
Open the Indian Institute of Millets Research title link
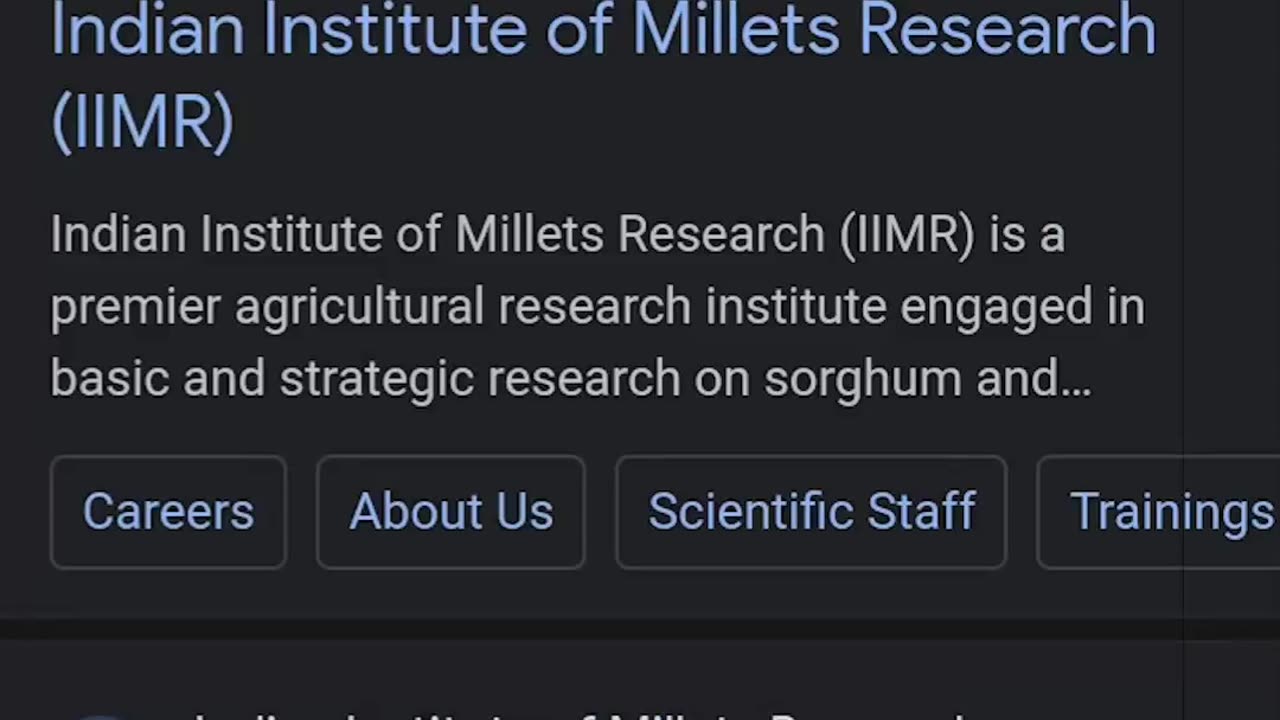coord(603,75)
